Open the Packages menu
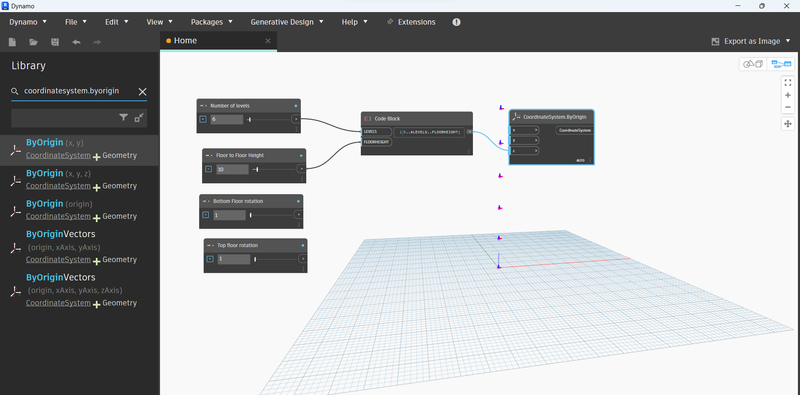The image size is (800, 395). tap(212, 22)
